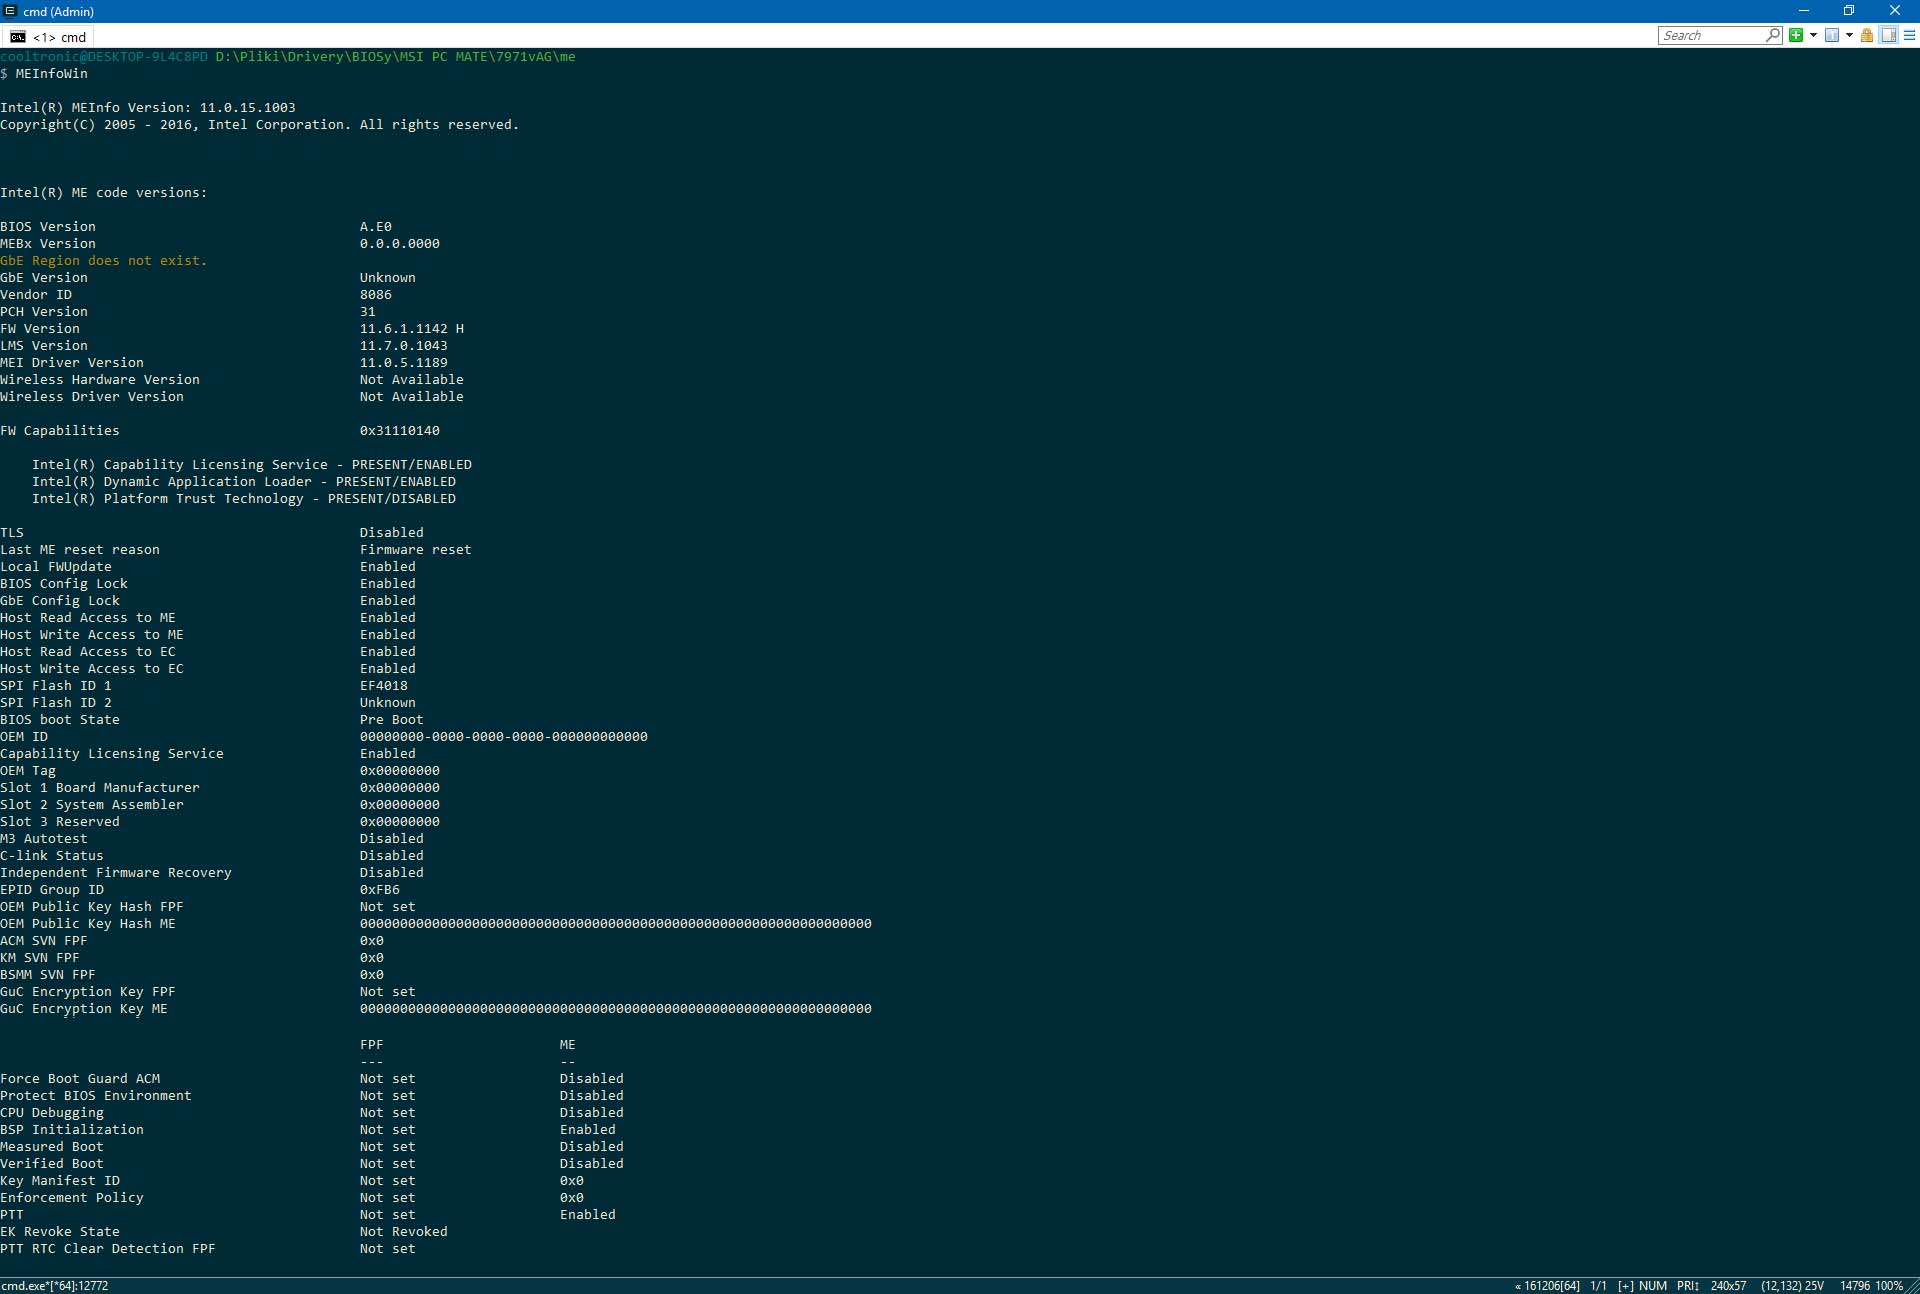
Task: Click the 'Vendor ID' value '8086'
Action: [376, 295]
